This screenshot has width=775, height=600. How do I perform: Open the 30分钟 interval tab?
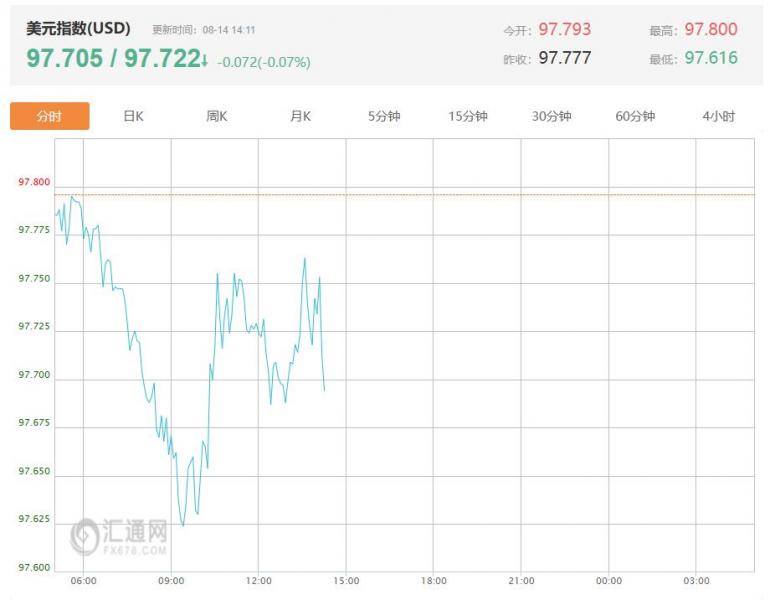click(552, 116)
